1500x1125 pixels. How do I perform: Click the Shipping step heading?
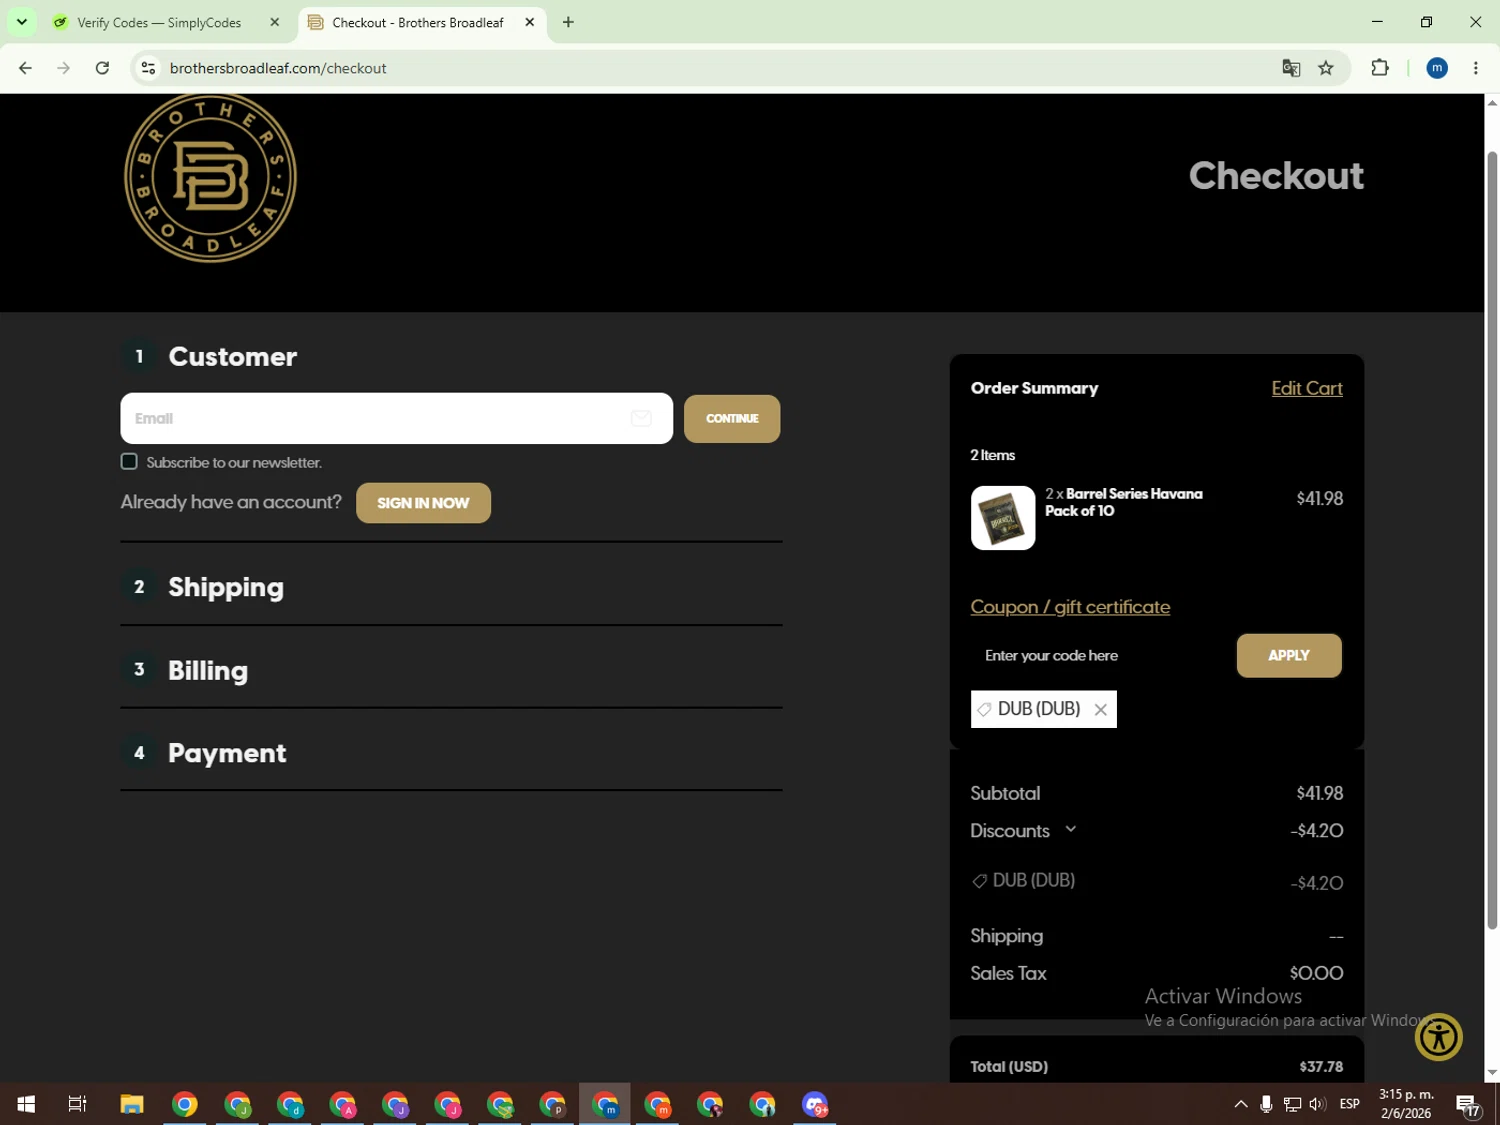pyautogui.click(x=226, y=587)
